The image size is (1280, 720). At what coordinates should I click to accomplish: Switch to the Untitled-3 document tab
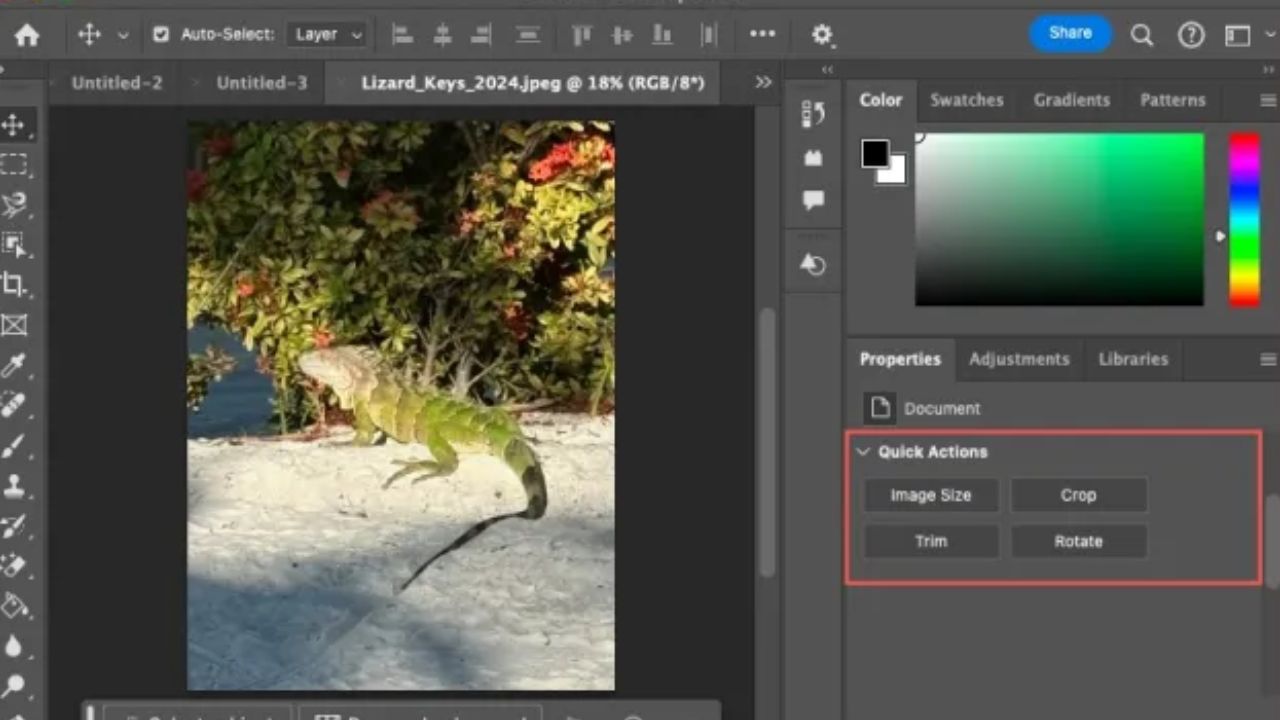pyautogui.click(x=262, y=83)
